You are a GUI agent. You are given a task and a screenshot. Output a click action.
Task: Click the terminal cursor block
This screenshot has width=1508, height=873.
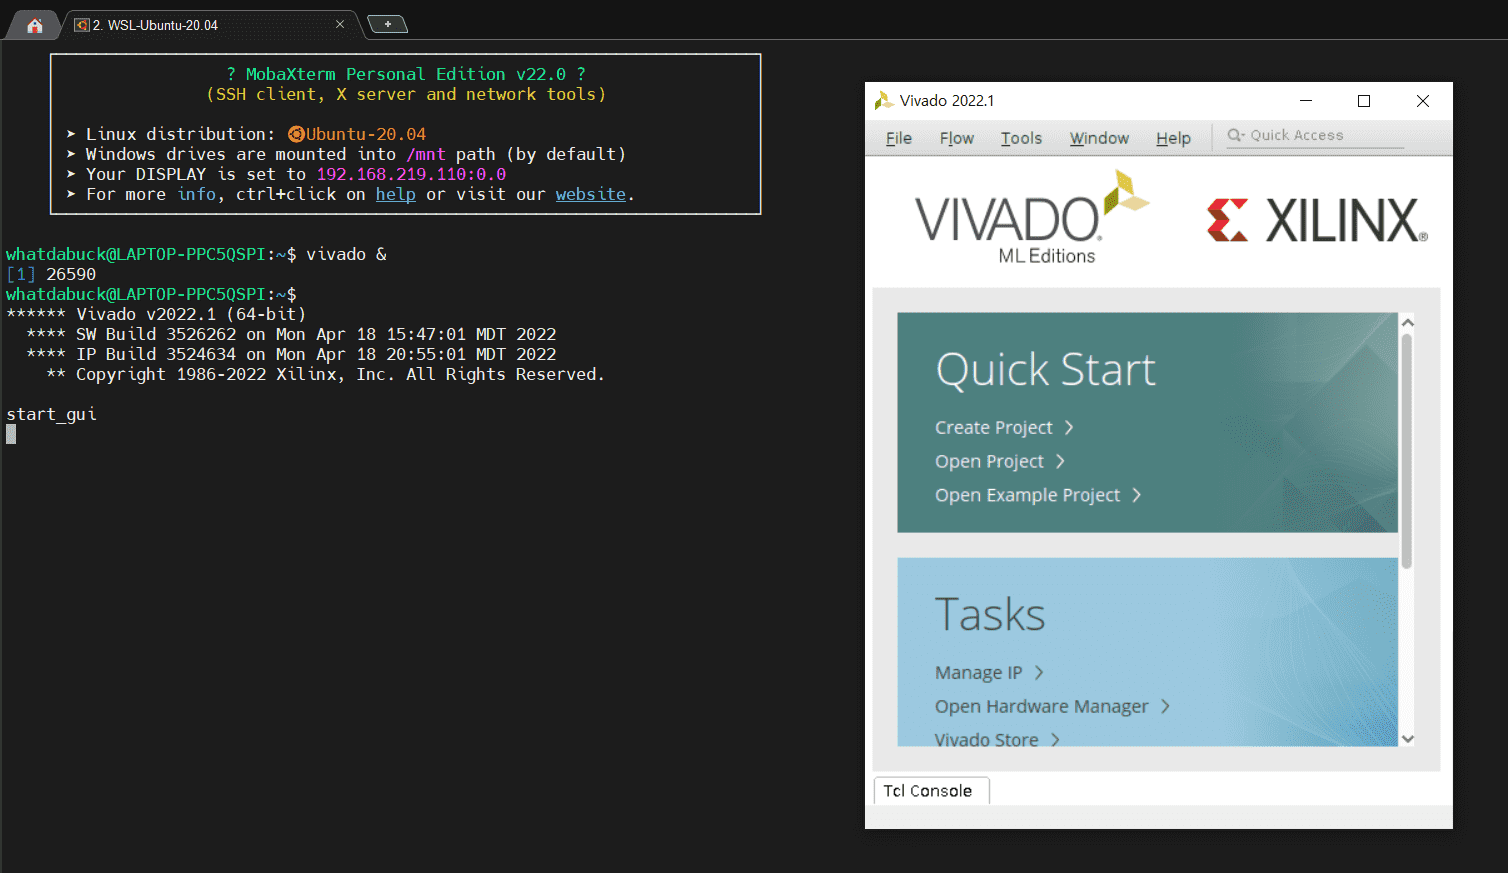click(x=11, y=434)
